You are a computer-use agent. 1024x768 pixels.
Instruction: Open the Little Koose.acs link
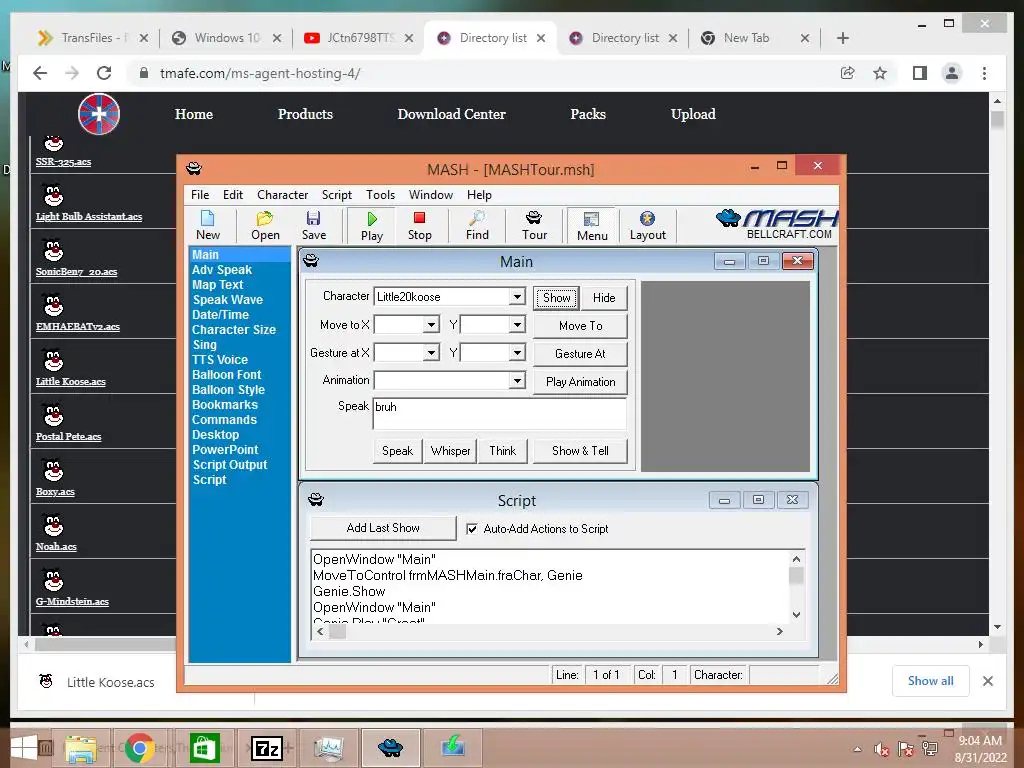[71, 381]
